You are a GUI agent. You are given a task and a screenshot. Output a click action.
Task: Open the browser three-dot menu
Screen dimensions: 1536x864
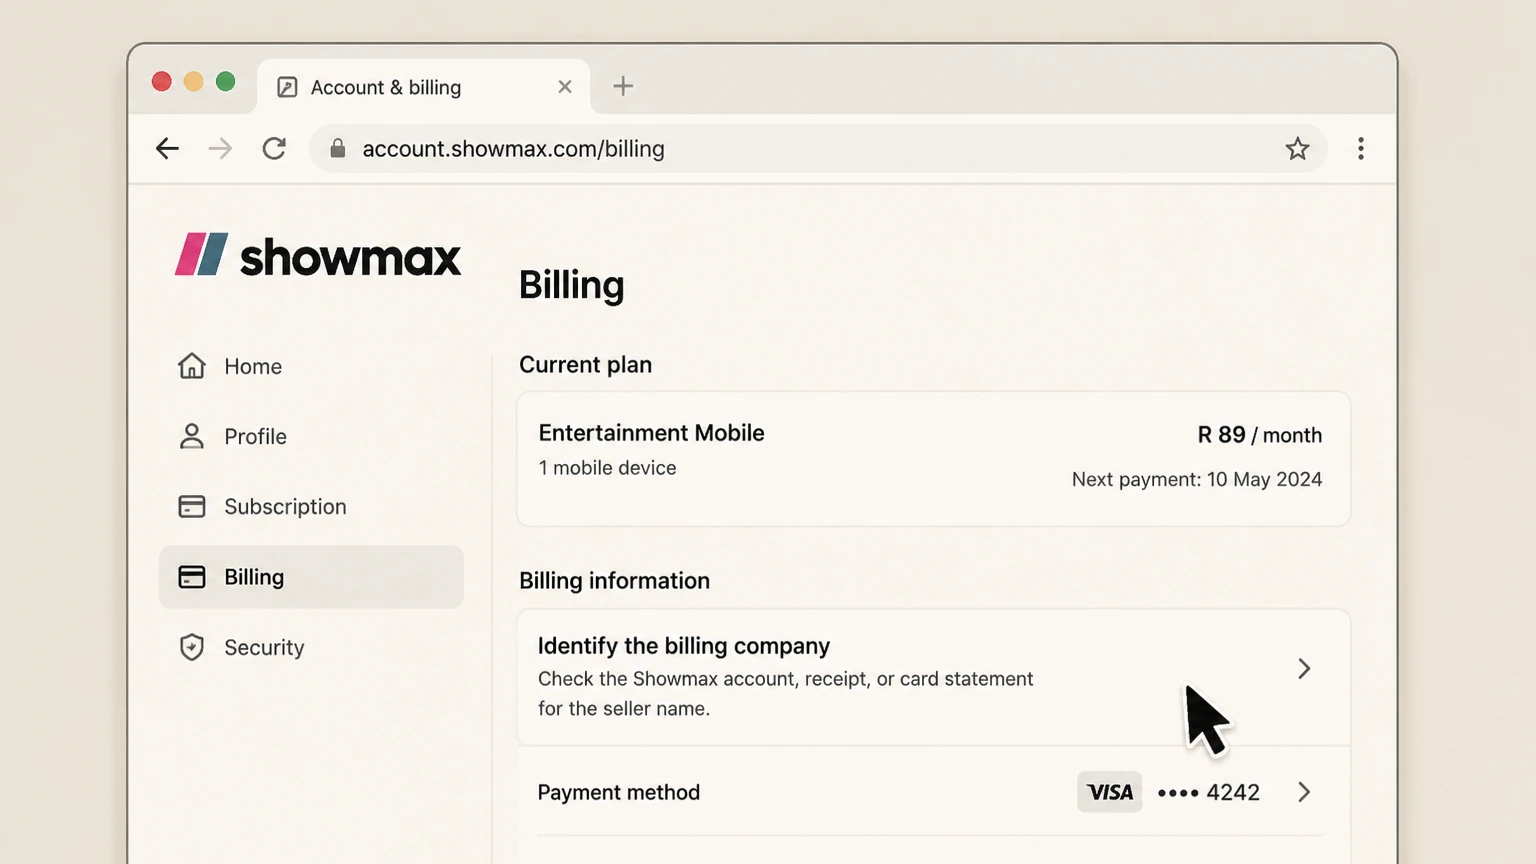click(x=1360, y=149)
